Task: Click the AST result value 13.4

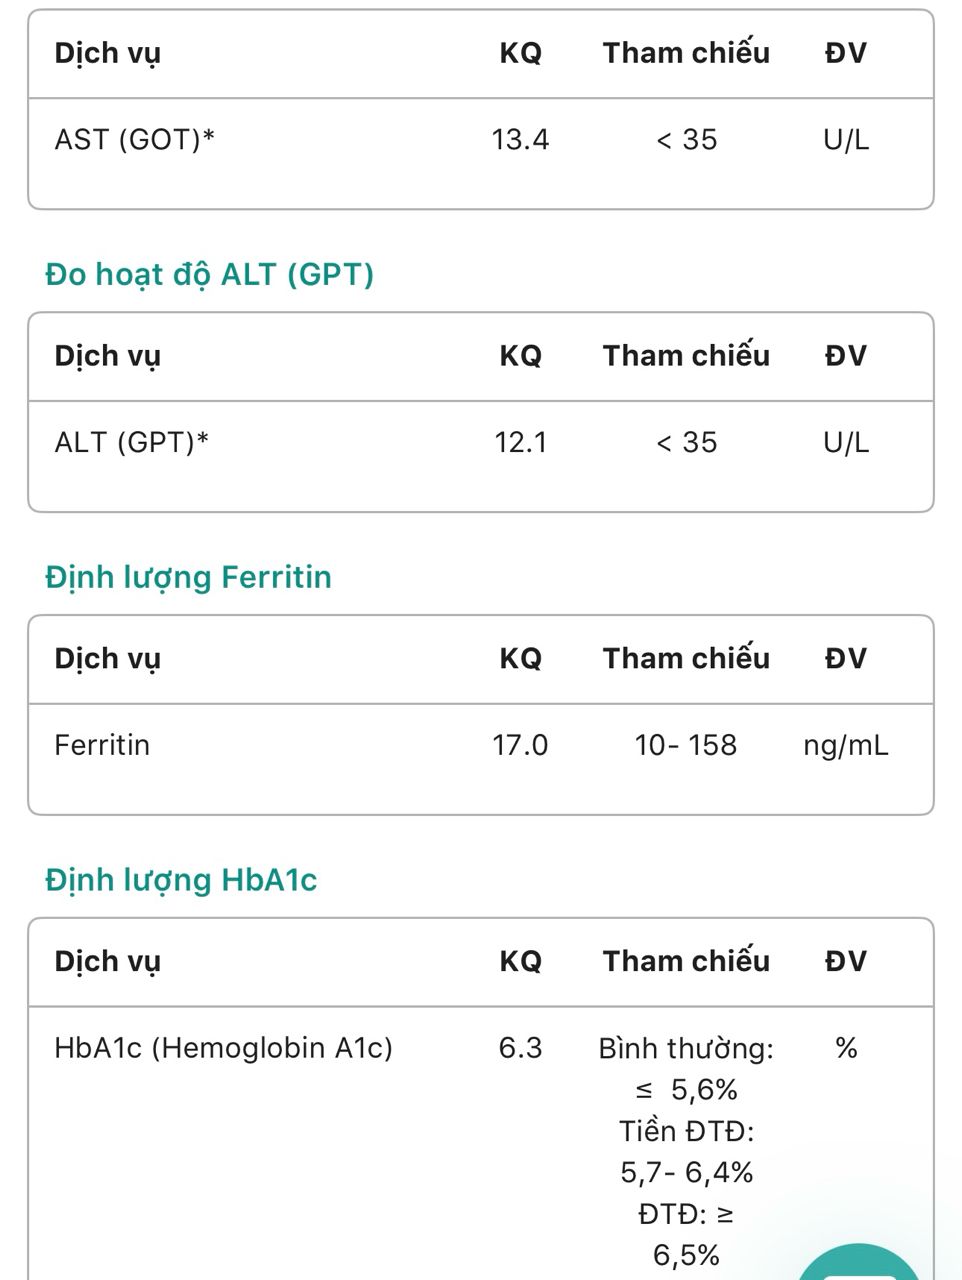Action: point(520,140)
